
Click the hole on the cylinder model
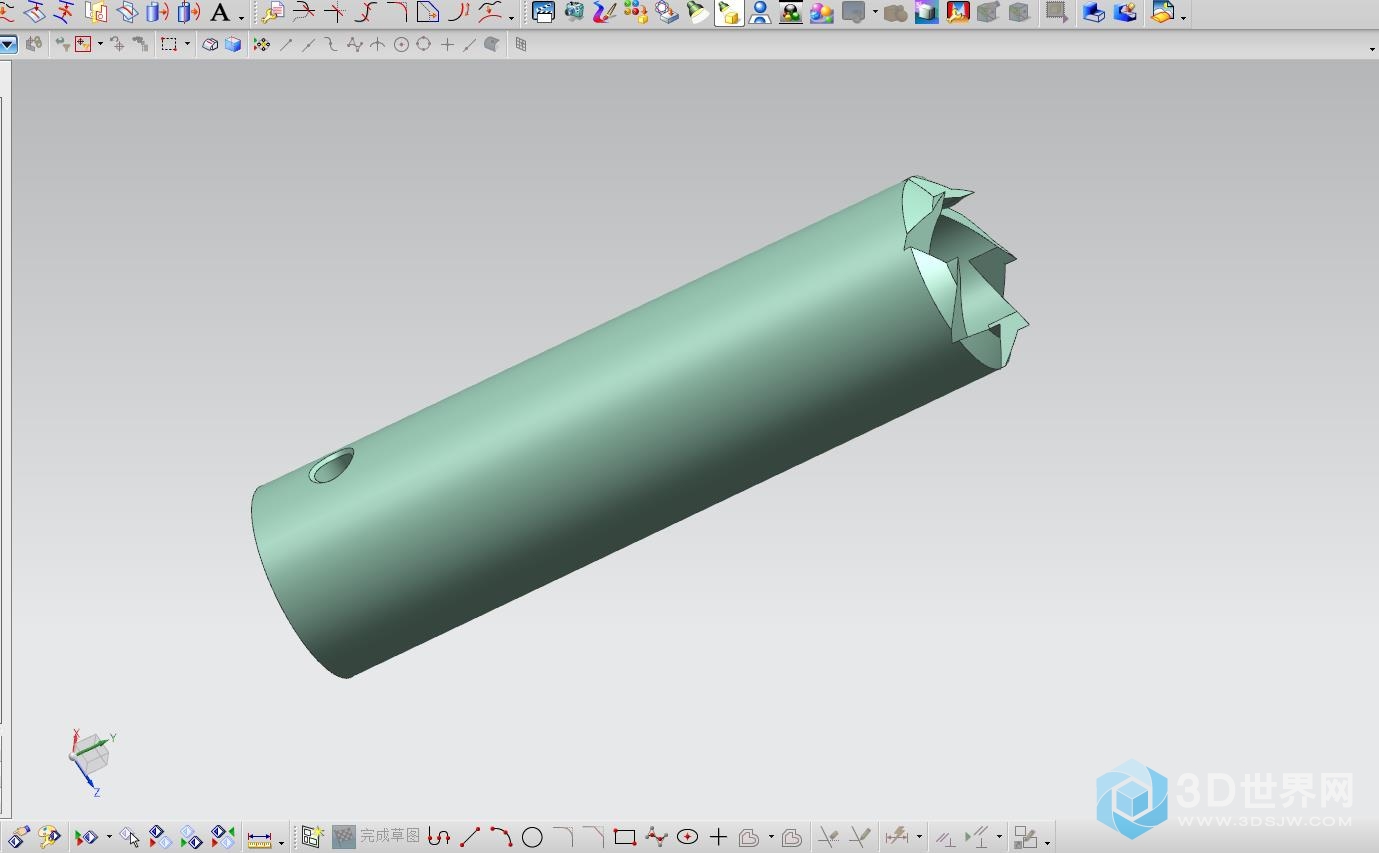coord(331,466)
